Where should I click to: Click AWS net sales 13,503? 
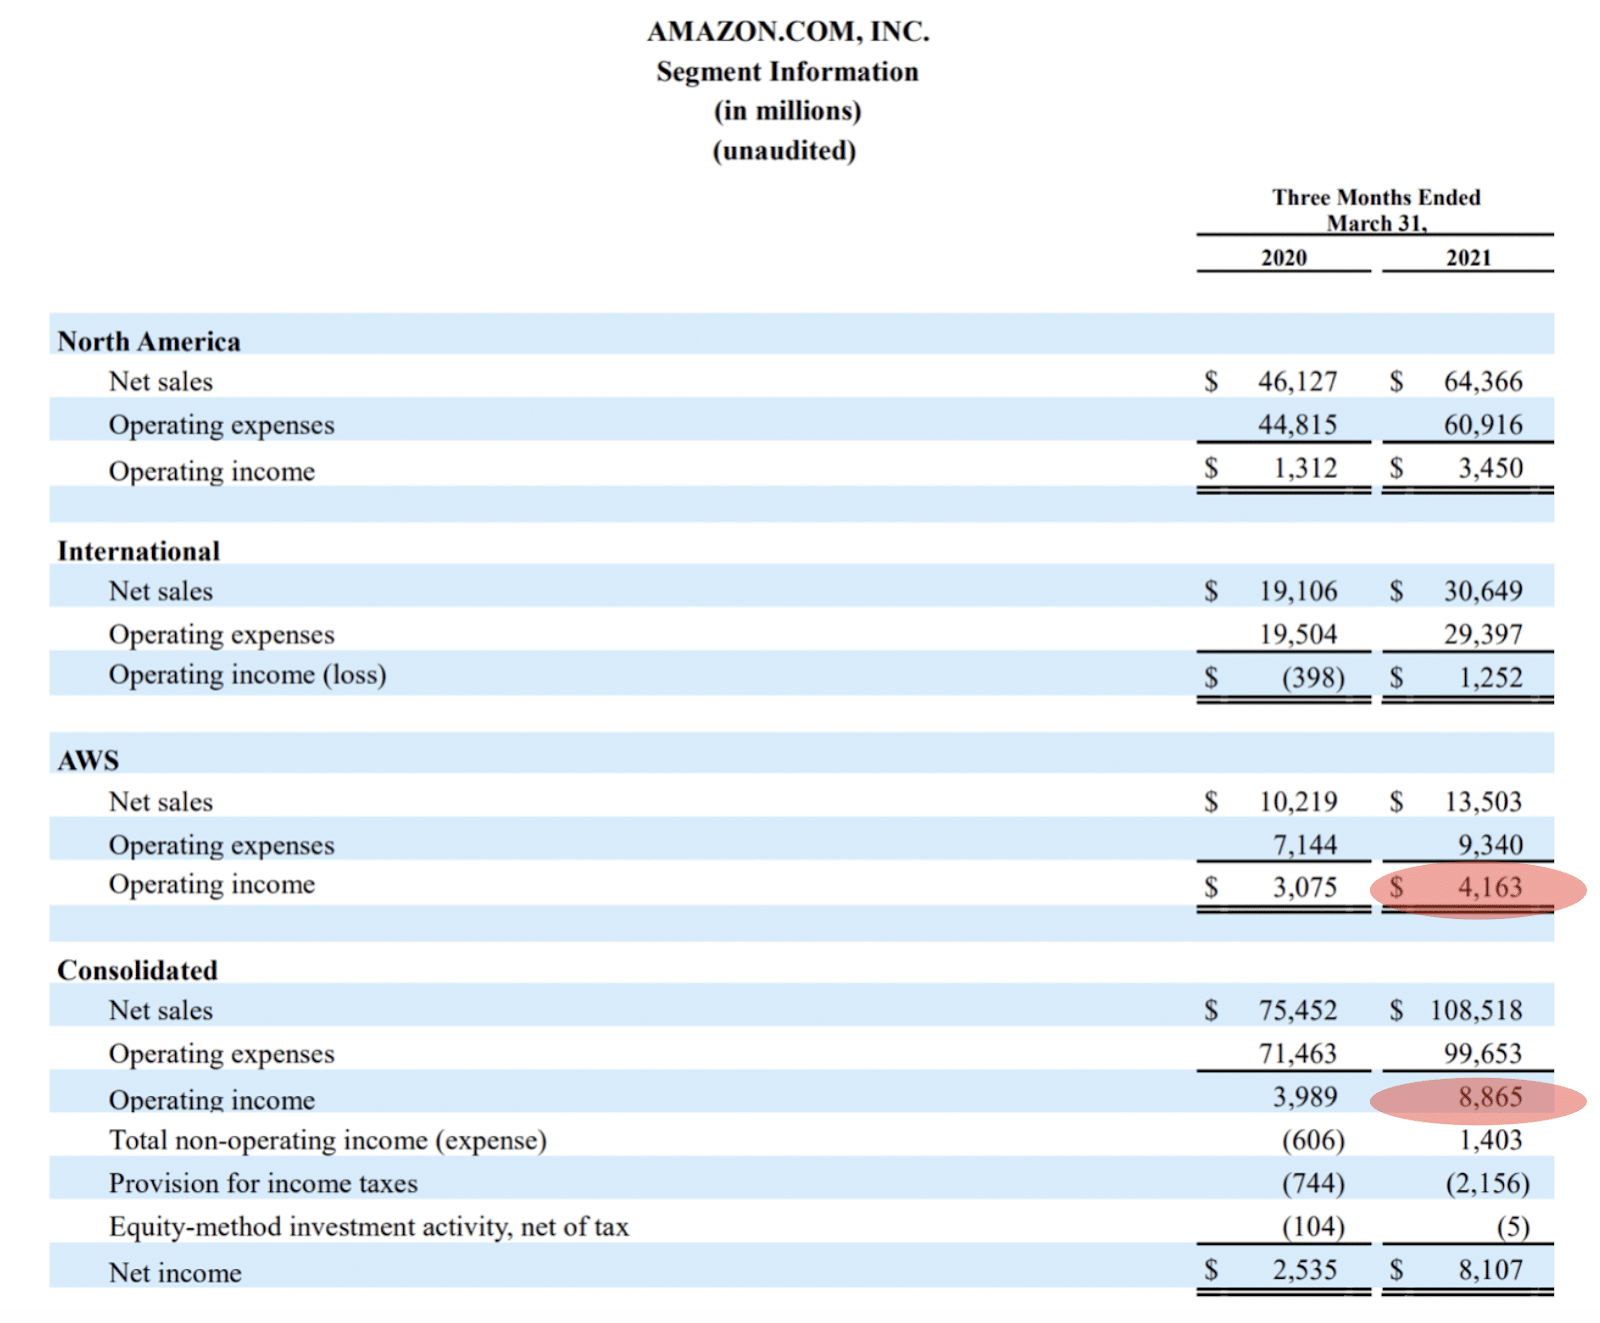(1483, 802)
